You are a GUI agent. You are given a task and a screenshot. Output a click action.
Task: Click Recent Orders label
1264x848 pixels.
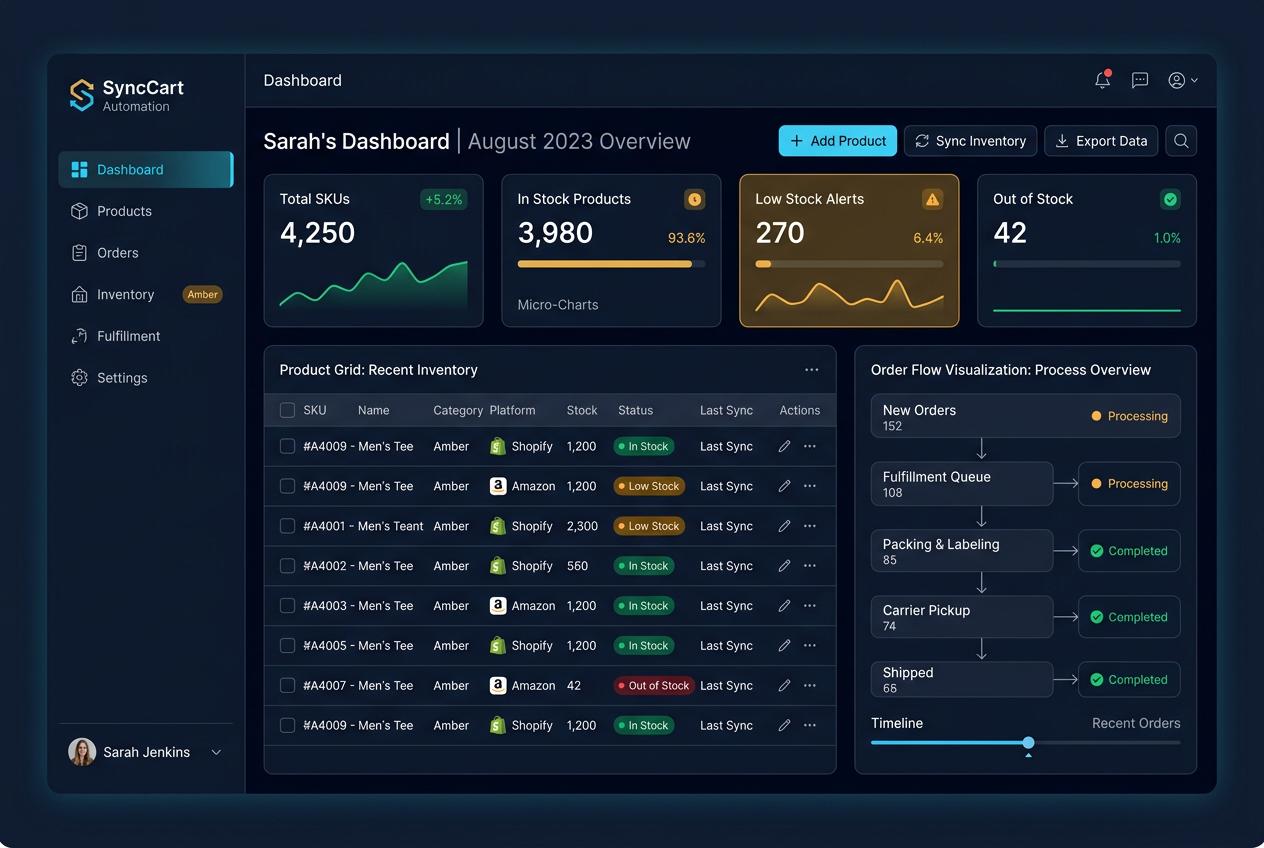pyautogui.click(x=1136, y=723)
